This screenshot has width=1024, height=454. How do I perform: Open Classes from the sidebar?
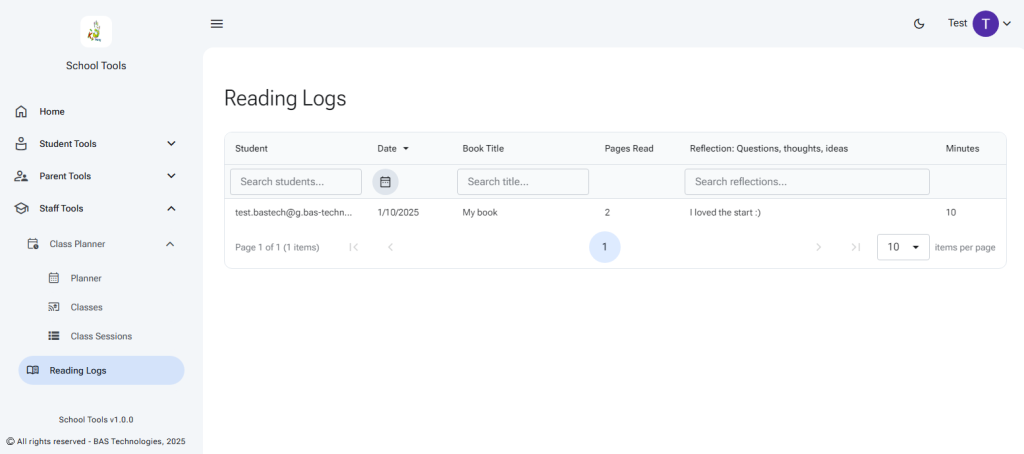(x=86, y=307)
